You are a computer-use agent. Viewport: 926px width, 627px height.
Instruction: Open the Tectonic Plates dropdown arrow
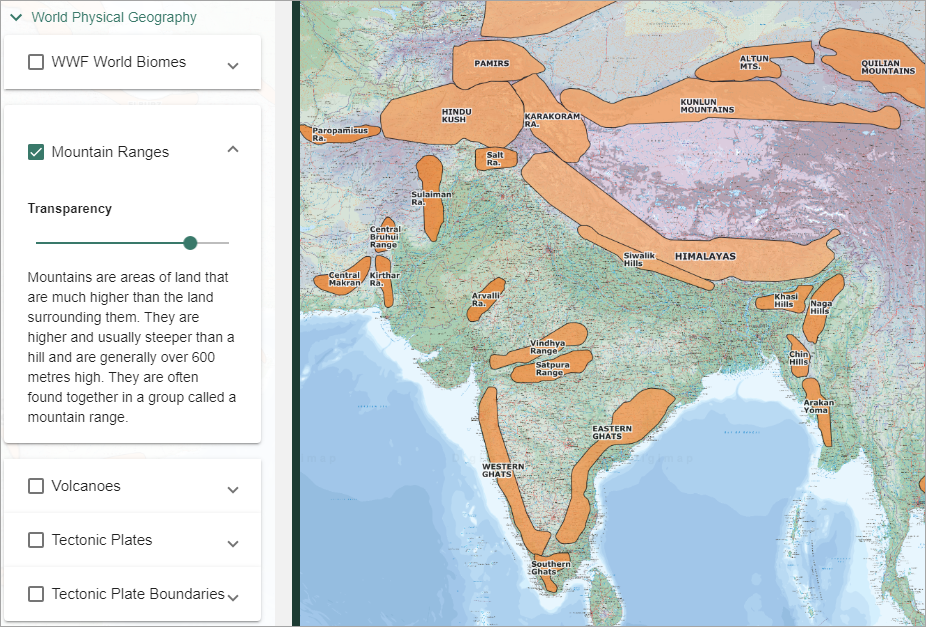pyautogui.click(x=233, y=544)
